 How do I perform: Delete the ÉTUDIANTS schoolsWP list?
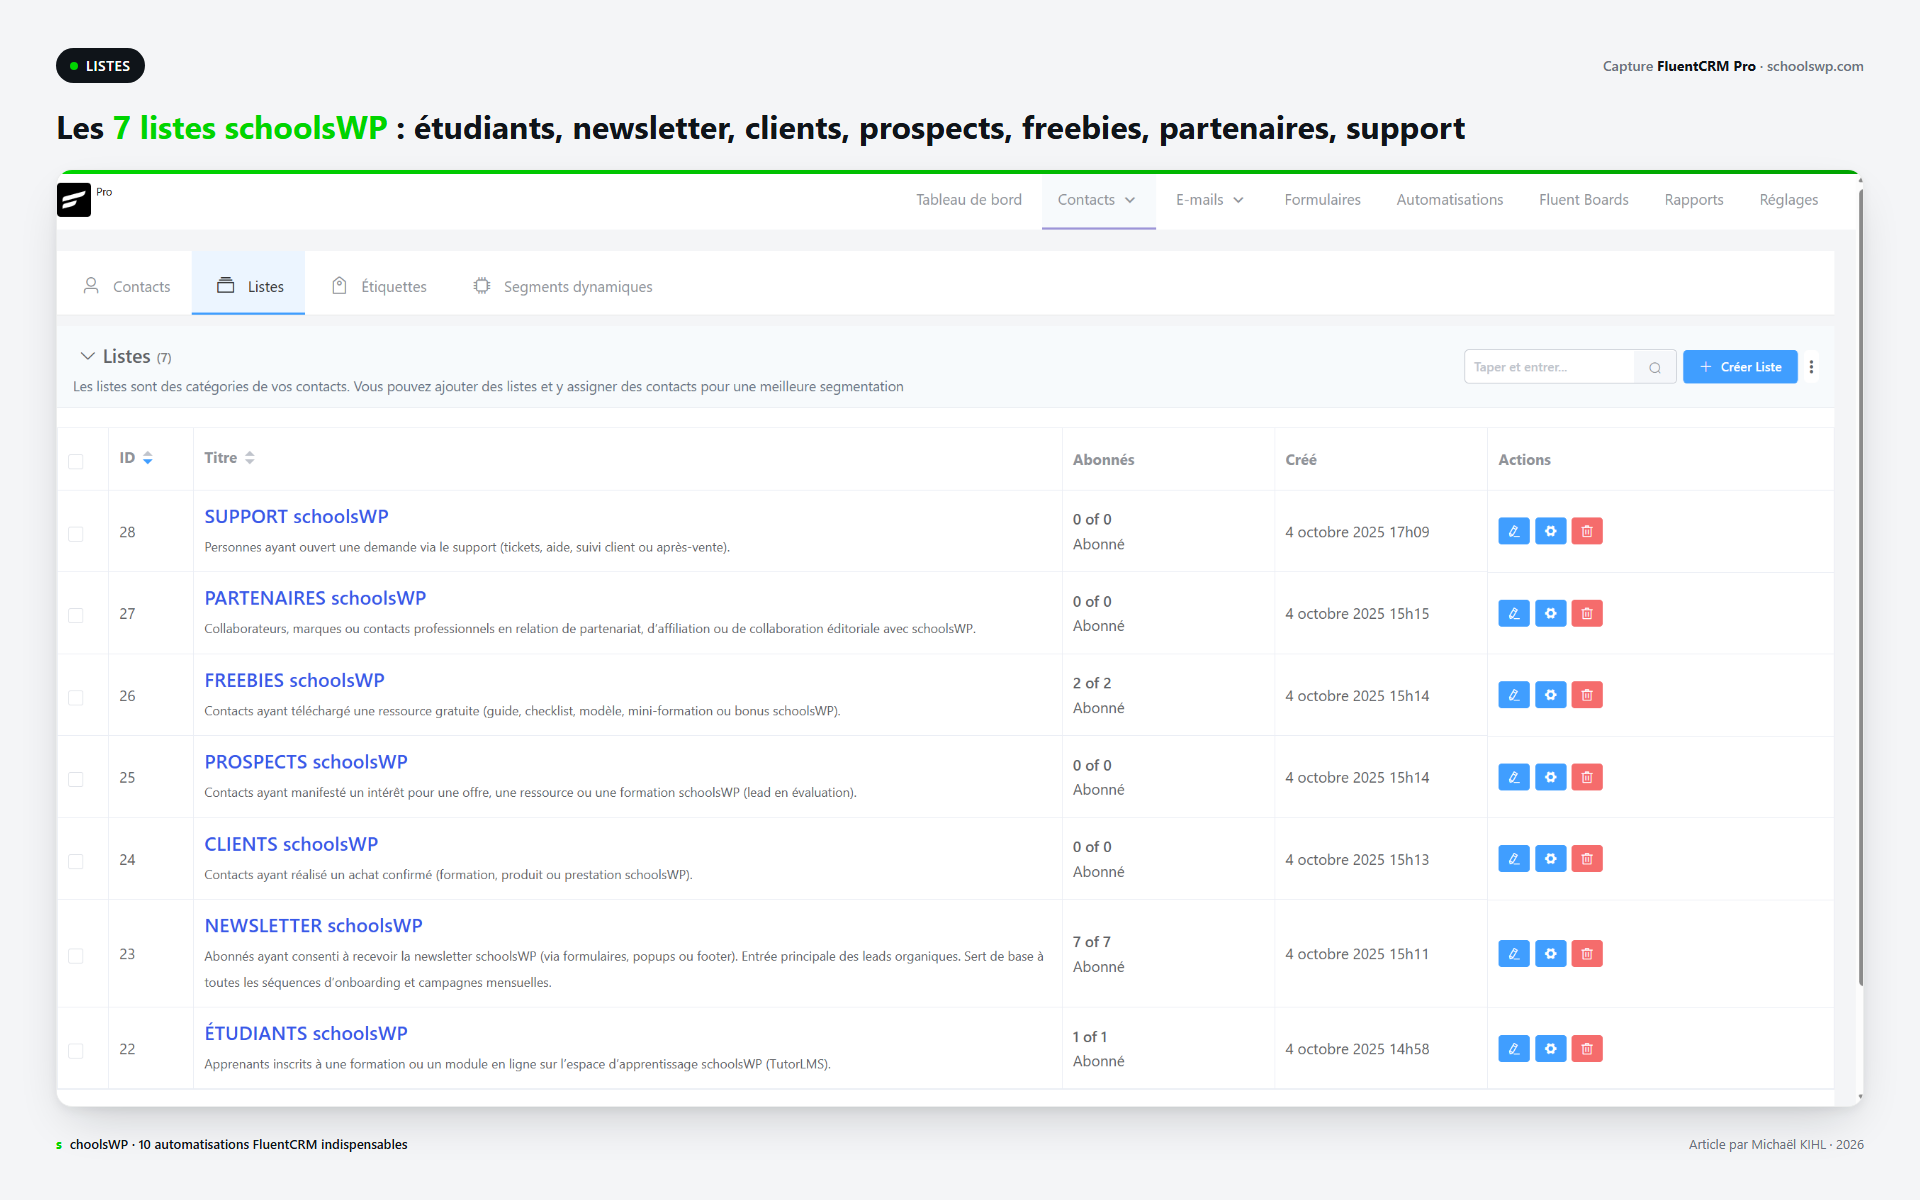tap(1587, 1049)
